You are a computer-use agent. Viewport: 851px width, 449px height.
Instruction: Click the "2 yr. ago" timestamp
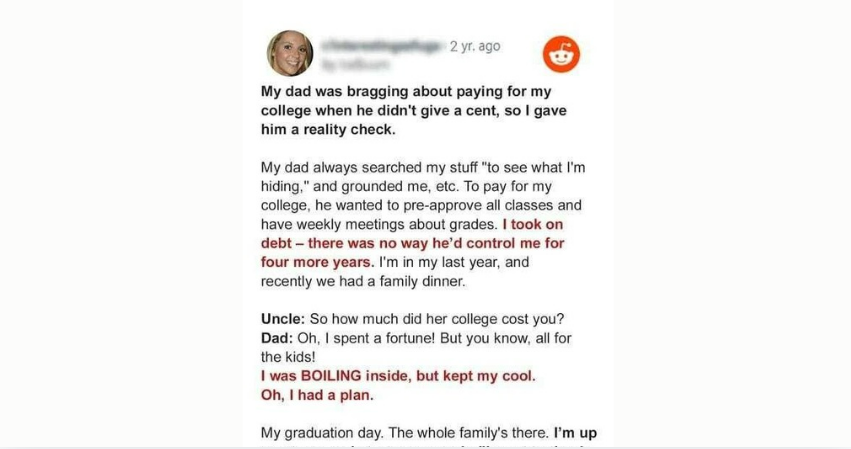[x=475, y=46]
